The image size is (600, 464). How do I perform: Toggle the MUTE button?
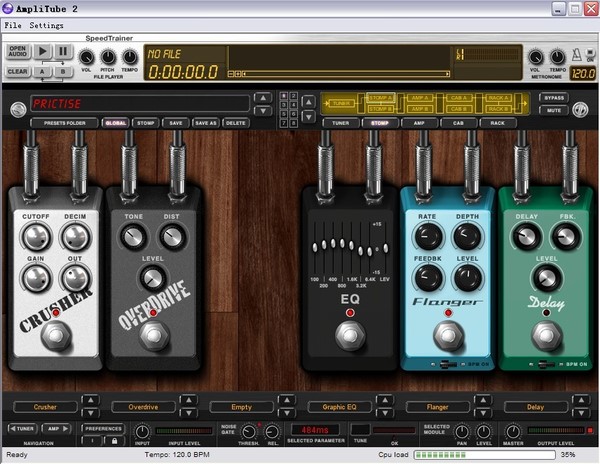pyautogui.click(x=554, y=111)
